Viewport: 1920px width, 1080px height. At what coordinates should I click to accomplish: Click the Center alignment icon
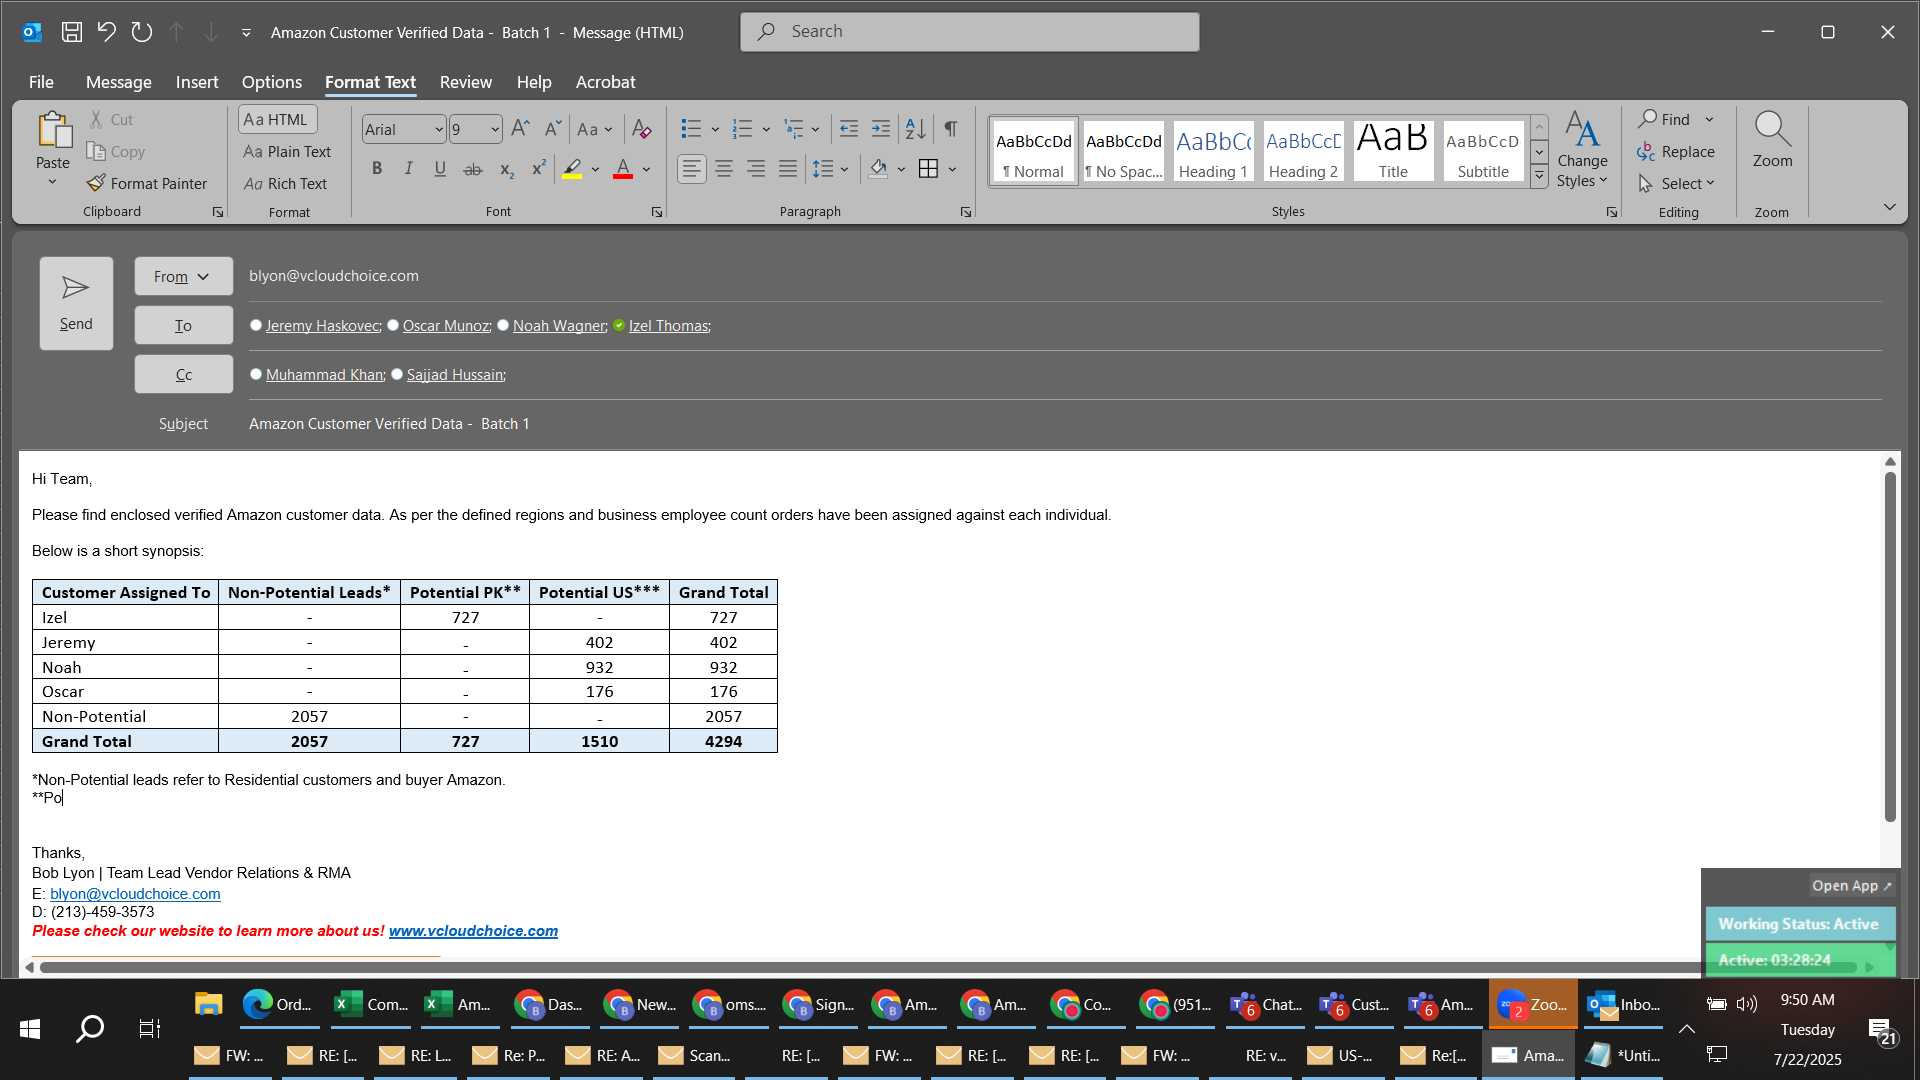tap(724, 169)
